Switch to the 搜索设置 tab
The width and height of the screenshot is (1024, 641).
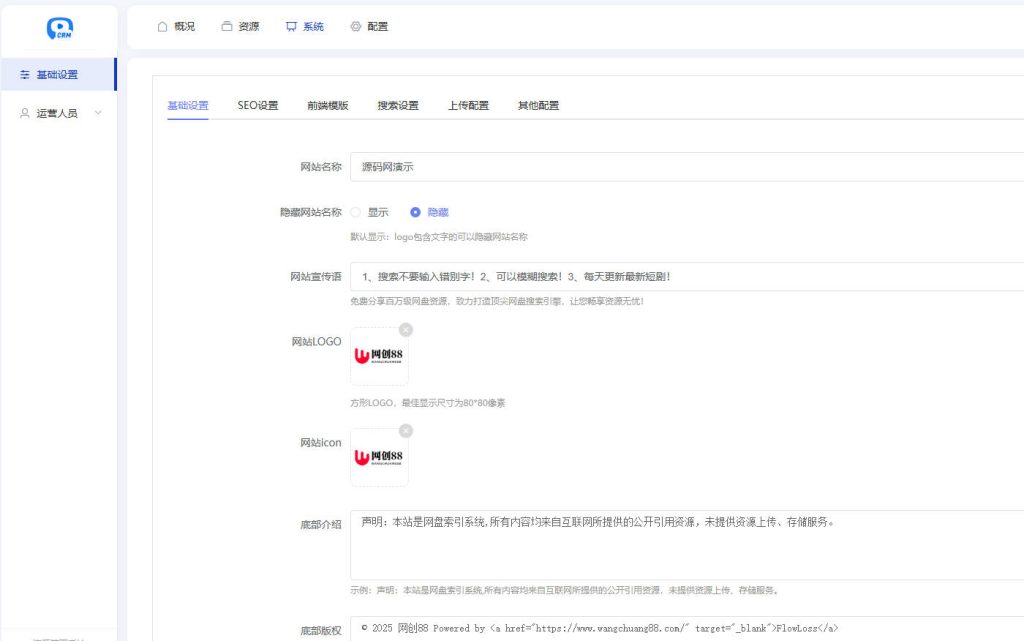pos(398,105)
